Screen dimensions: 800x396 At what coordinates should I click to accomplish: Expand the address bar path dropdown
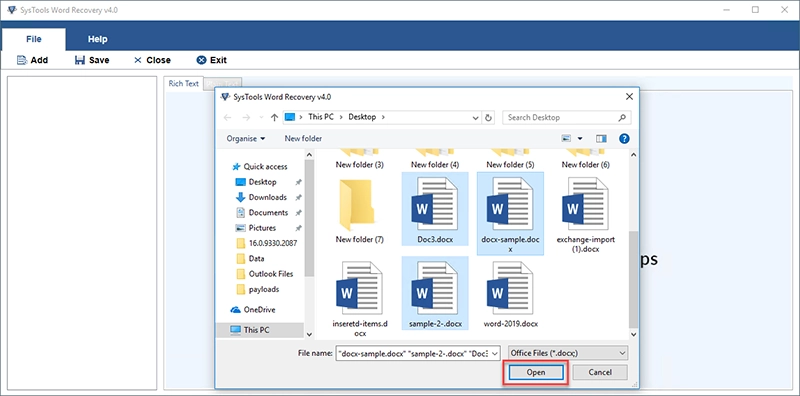[476, 117]
